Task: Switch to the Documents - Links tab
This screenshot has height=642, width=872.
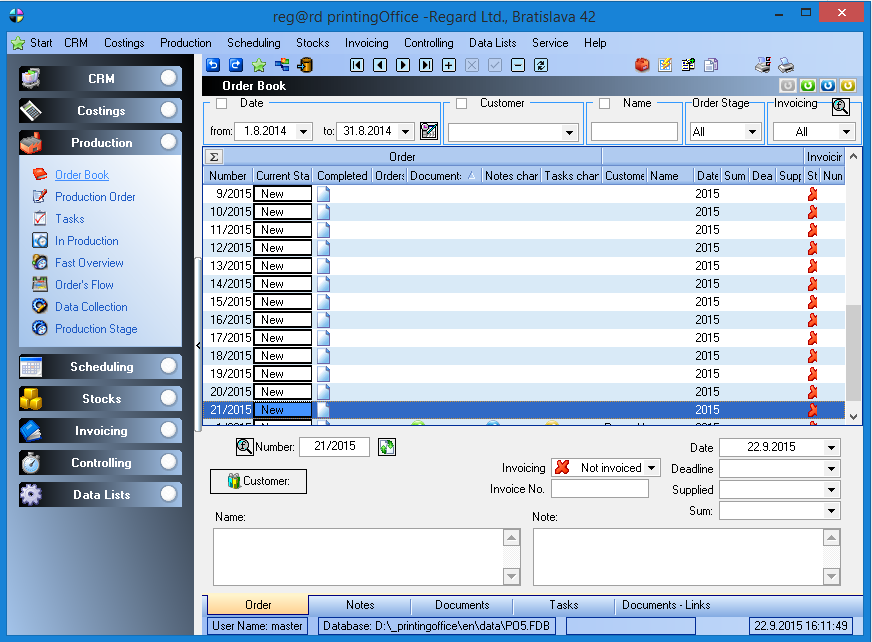Action: pyautogui.click(x=666, y=605)
